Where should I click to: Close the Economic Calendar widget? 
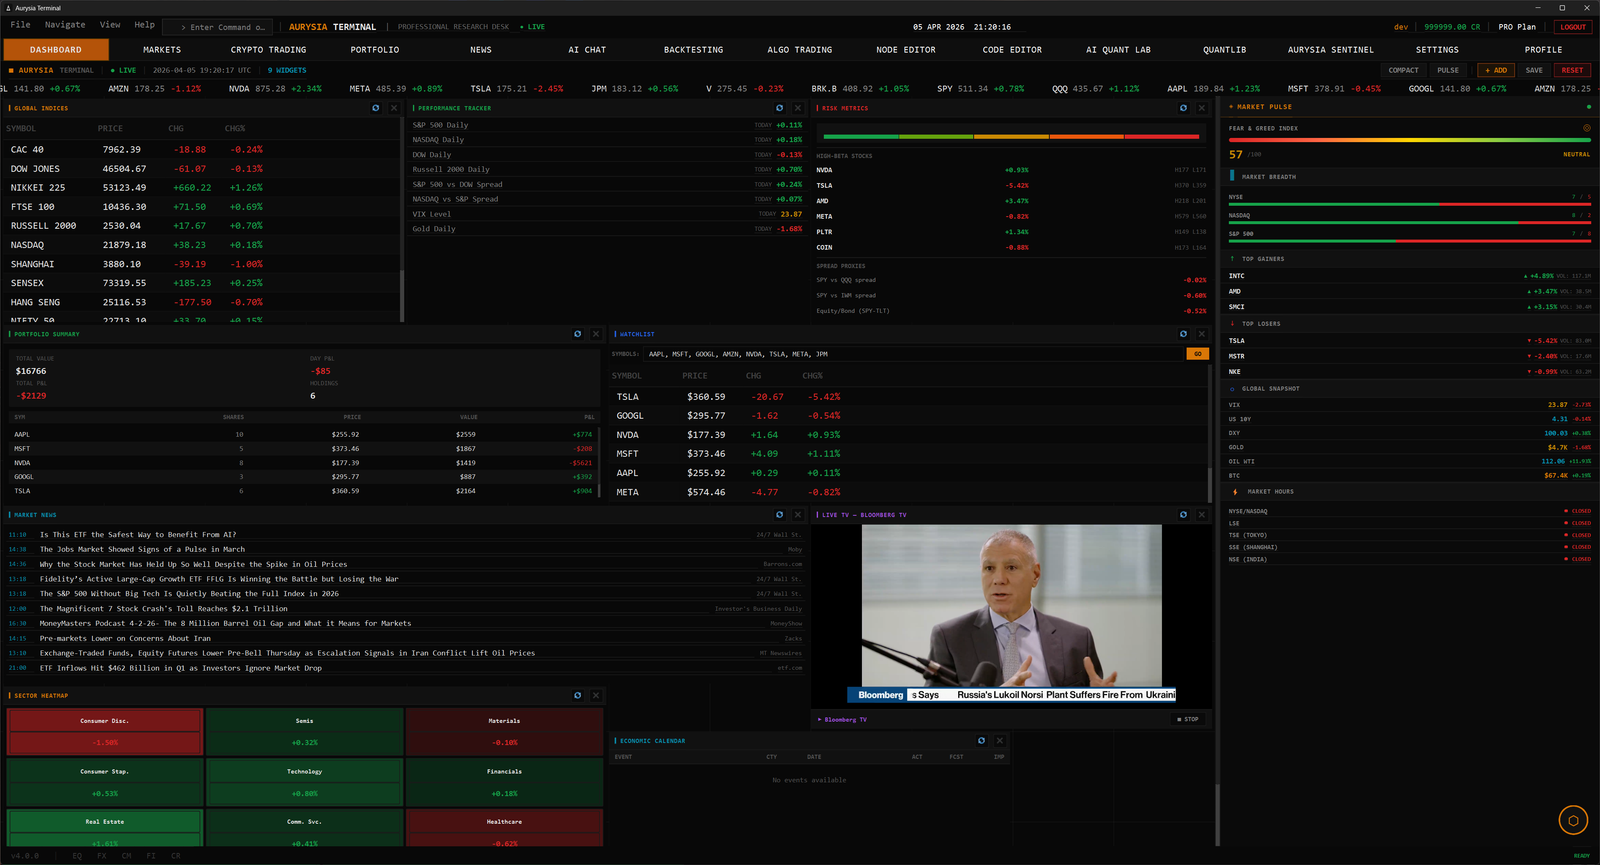point(1000,741)
